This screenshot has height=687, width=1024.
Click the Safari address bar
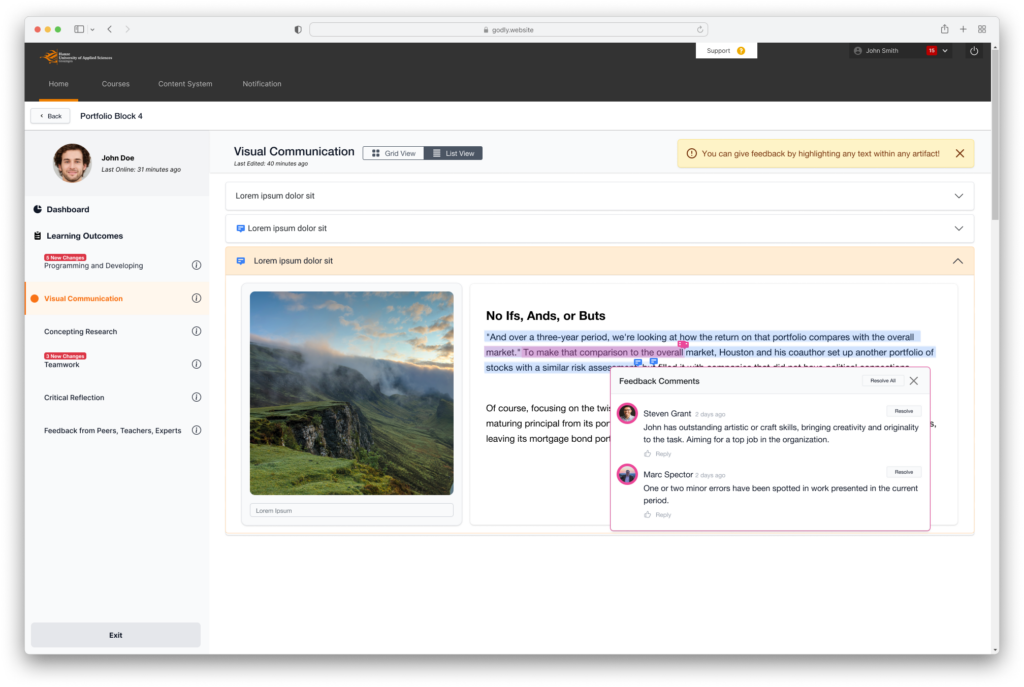pos(509,29)
